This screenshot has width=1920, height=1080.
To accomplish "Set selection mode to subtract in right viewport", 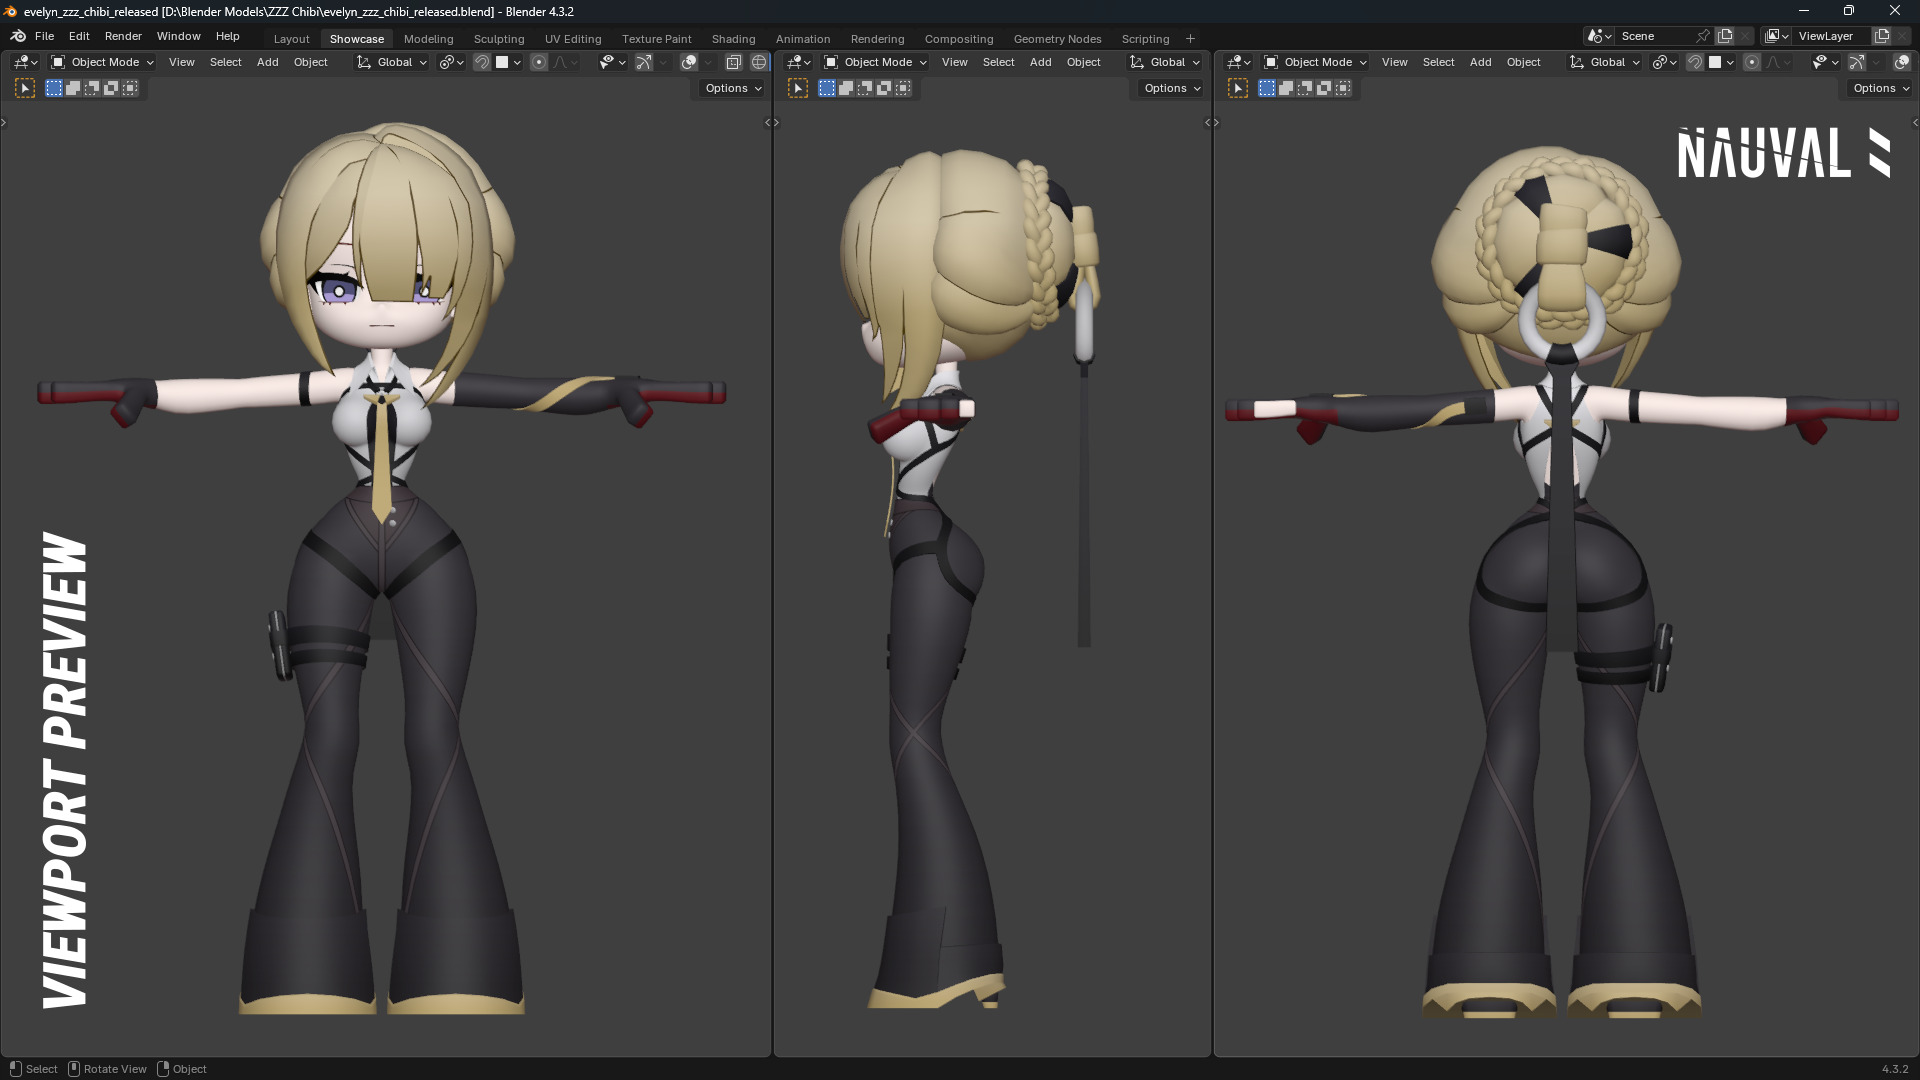I will click(1305, 88).
